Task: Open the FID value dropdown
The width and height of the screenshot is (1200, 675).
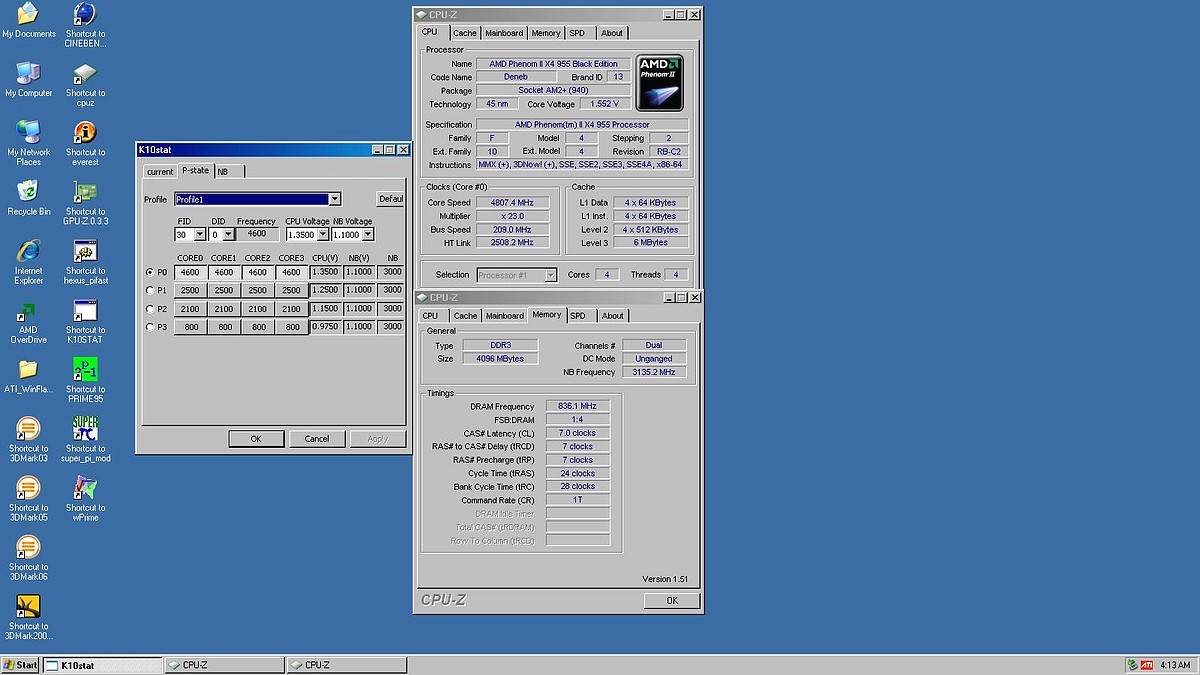Action: 200,235
